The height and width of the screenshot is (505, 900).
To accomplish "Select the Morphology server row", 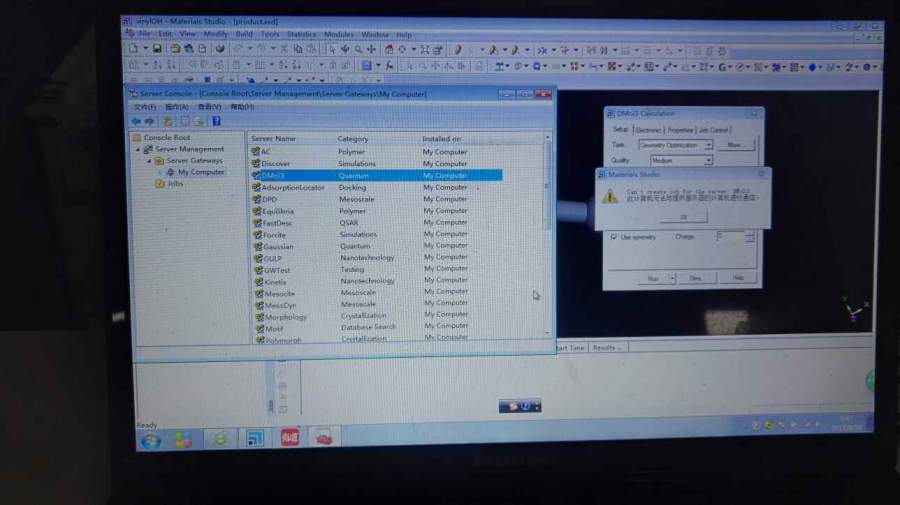I will (x=377, y=317).
